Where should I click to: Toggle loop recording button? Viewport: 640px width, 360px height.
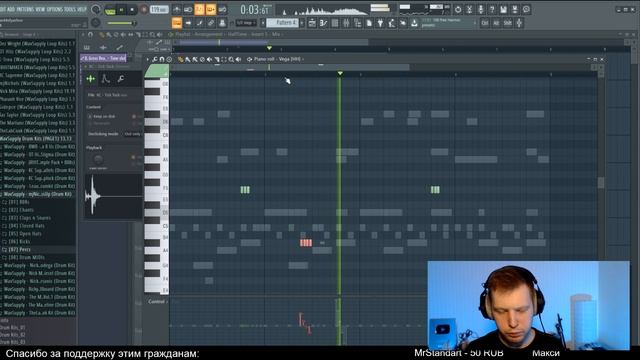[222, 9]
